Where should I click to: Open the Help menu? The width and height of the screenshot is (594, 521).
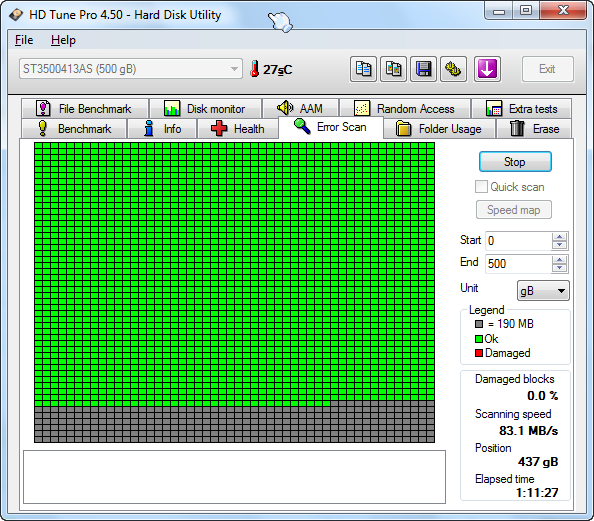(63, 40)
